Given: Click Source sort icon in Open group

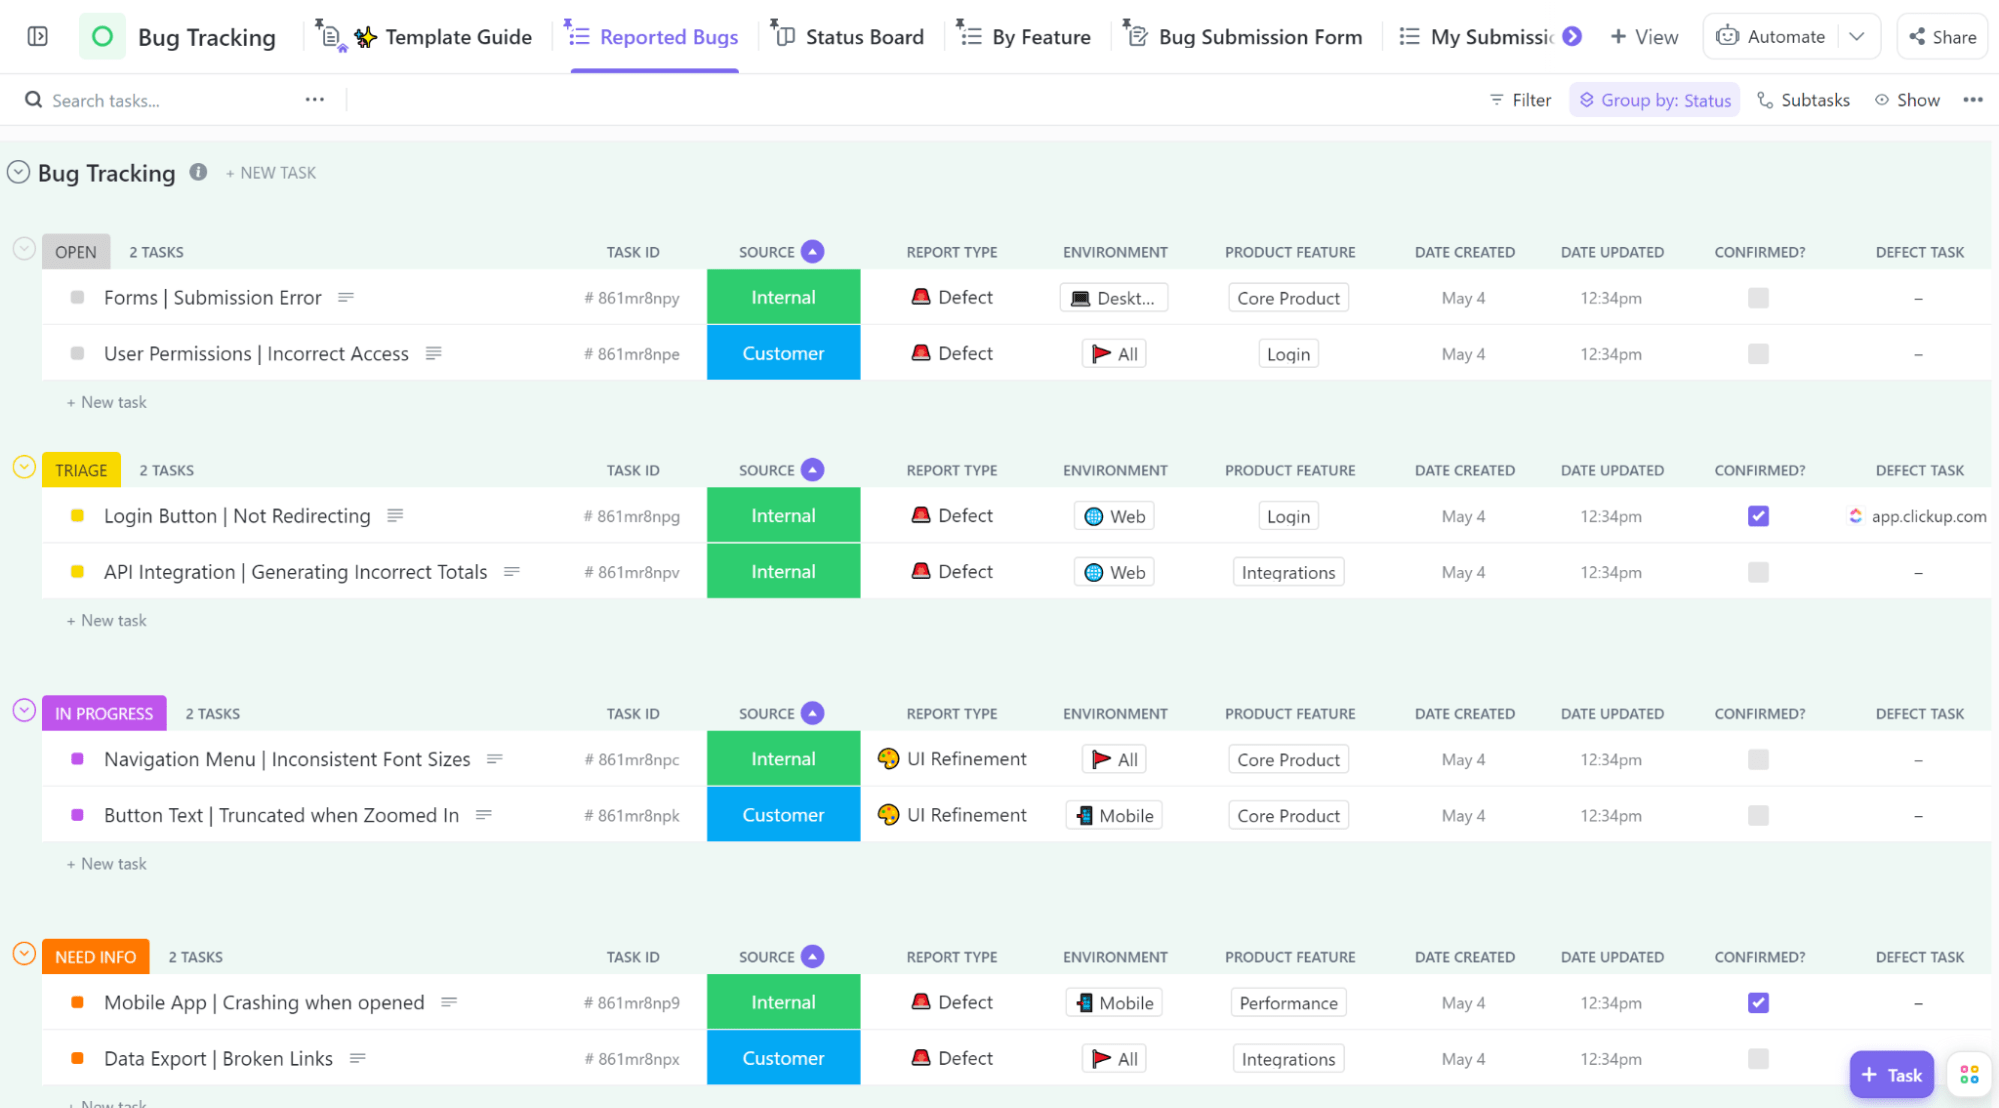Looking at the screenshot, I should click(x=813, y=252).
